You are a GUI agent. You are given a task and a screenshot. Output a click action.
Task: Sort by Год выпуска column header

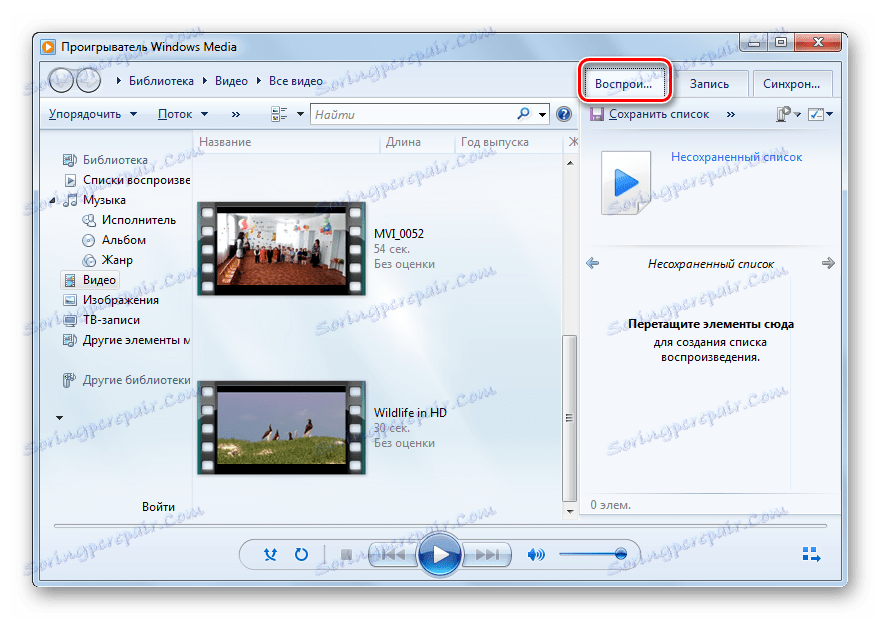click(x=494, y=142)
